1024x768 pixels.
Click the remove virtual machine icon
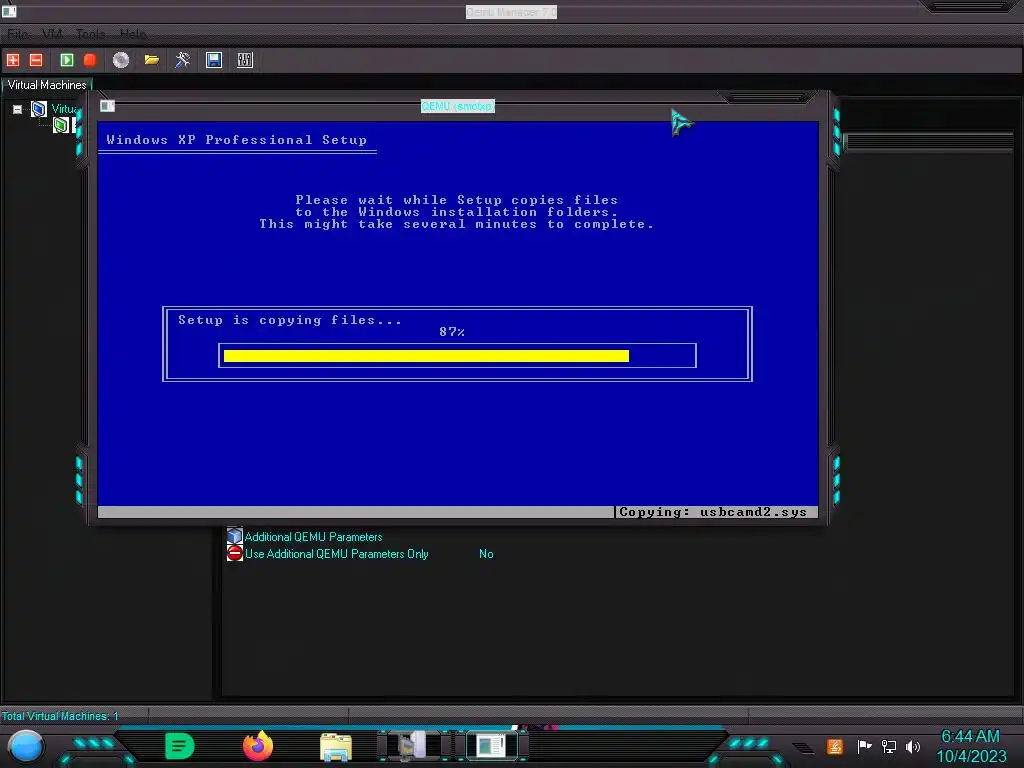[x=36, y=60]
